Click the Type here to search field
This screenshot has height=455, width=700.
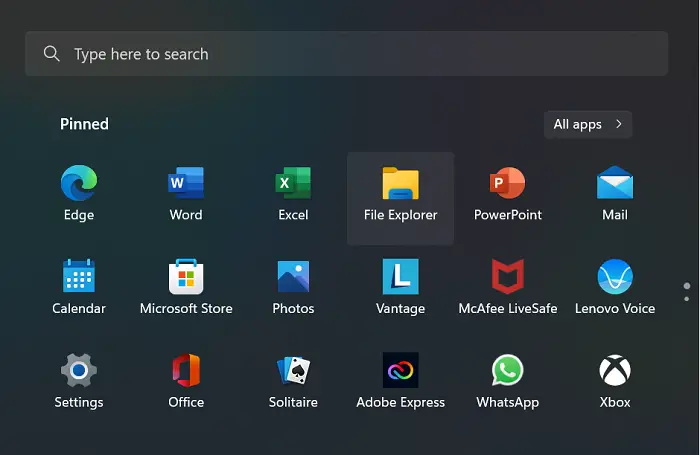(346, 54)
